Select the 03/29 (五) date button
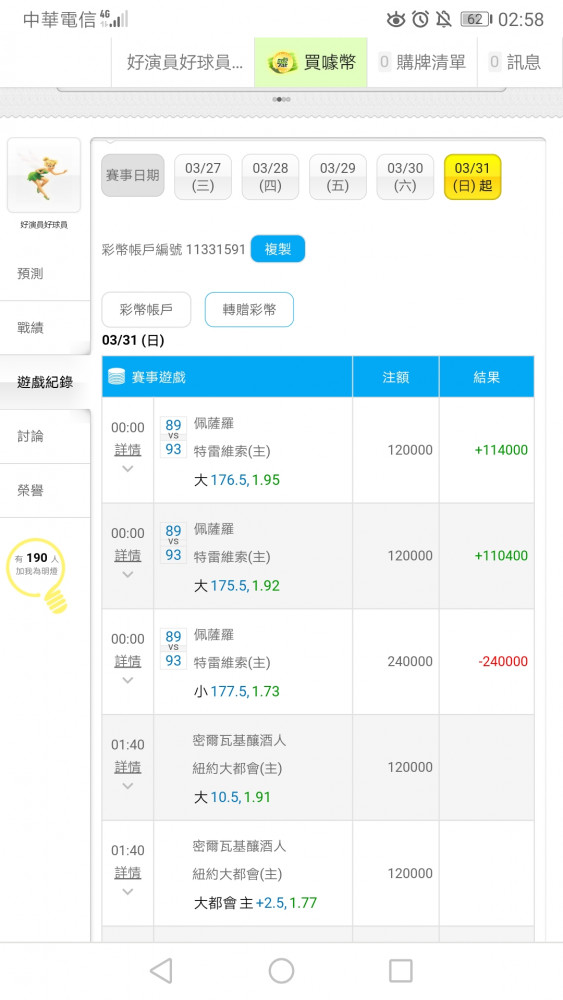The width and height of the screenshot is (563, 1000). tap(337, 177)
